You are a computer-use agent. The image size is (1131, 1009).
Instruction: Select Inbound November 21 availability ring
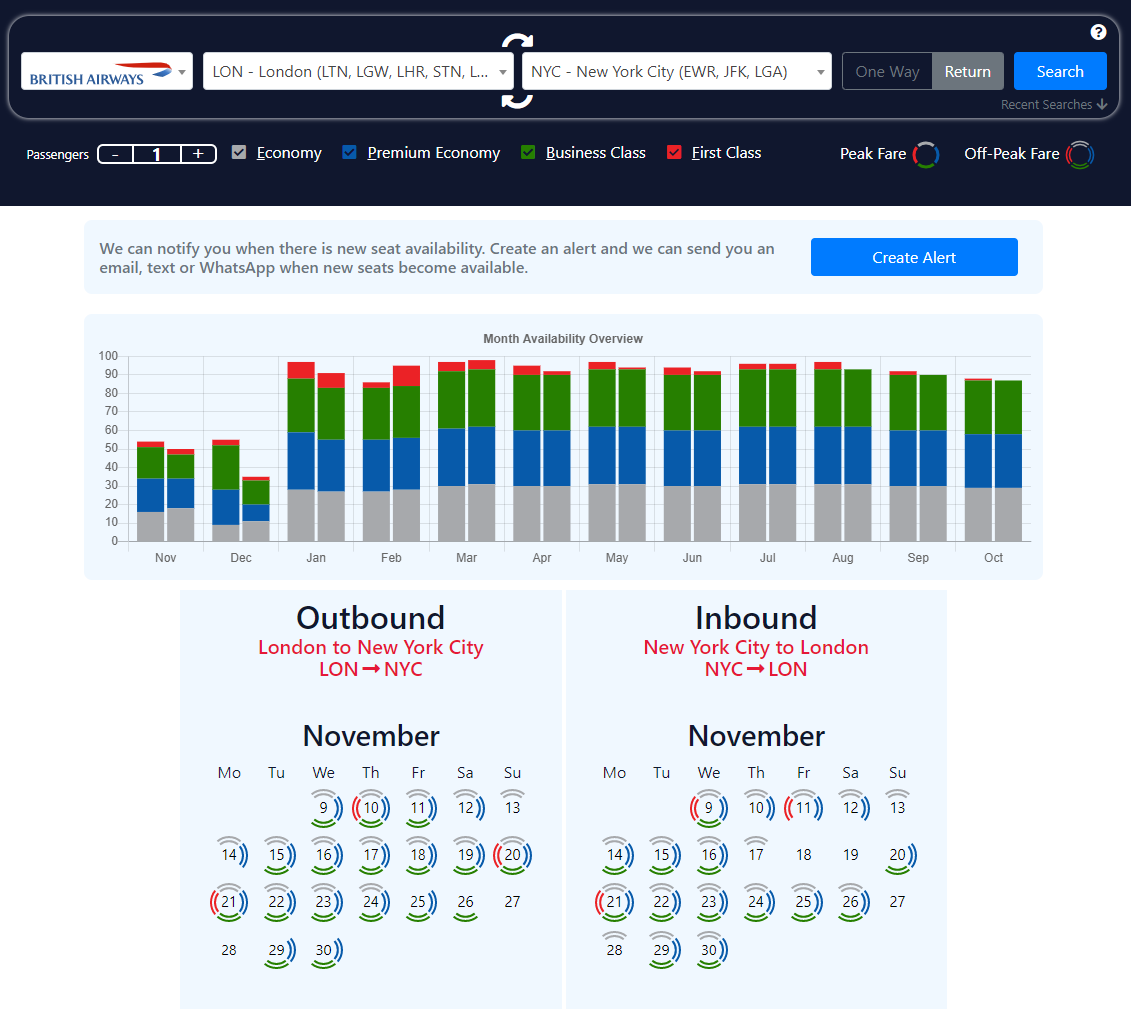615,902
